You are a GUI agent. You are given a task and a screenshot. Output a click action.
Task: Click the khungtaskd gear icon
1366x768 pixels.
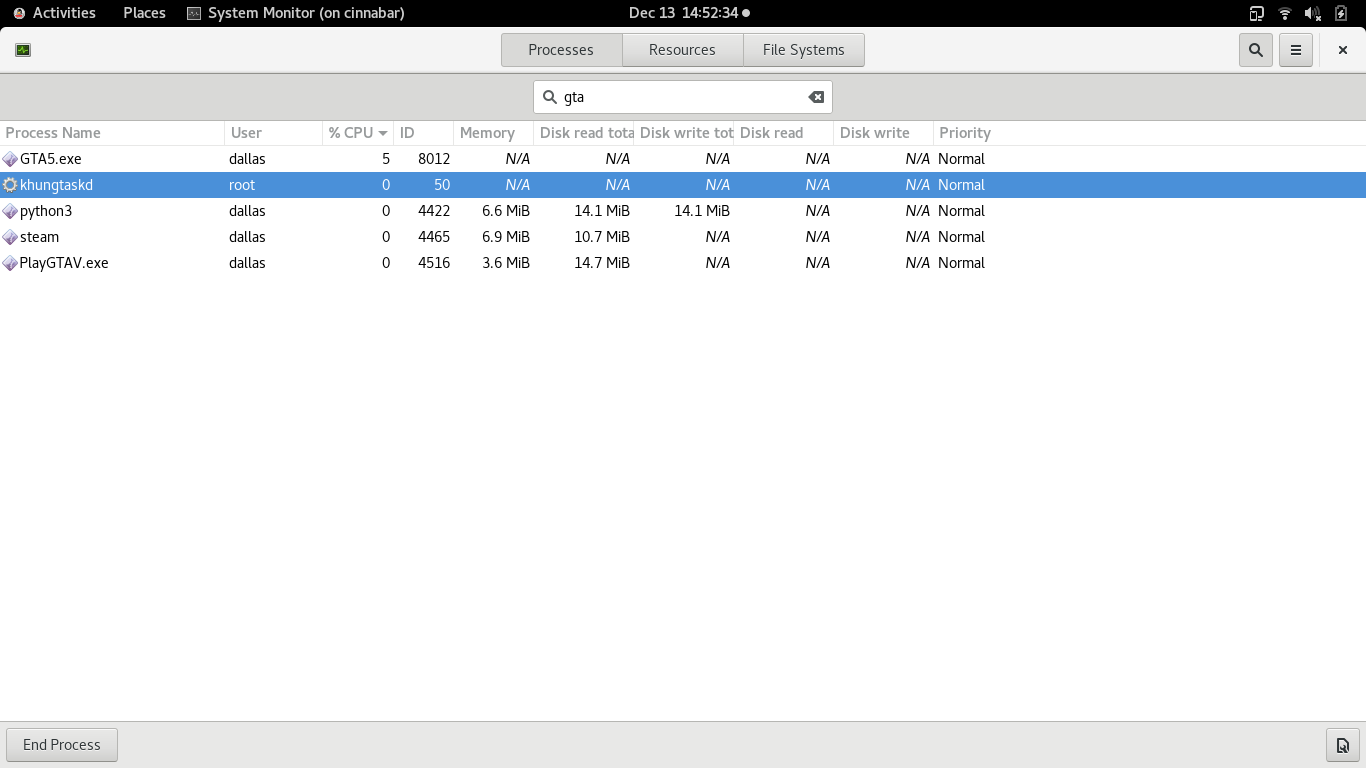[x=10, y=185]
